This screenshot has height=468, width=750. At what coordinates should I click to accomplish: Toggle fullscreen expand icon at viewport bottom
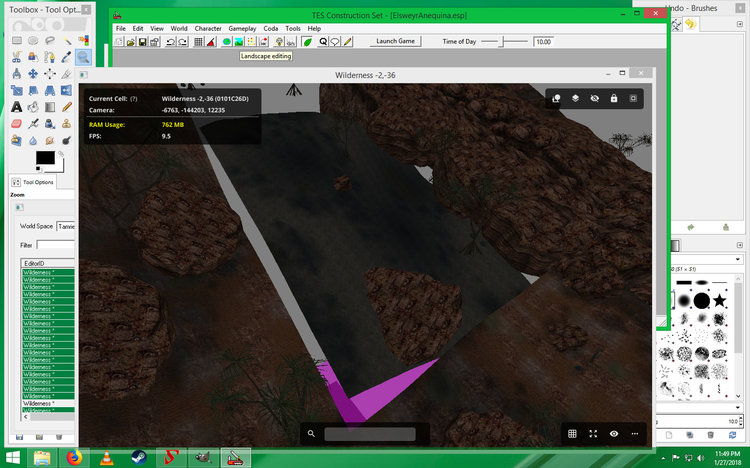(x=593, y=434)
